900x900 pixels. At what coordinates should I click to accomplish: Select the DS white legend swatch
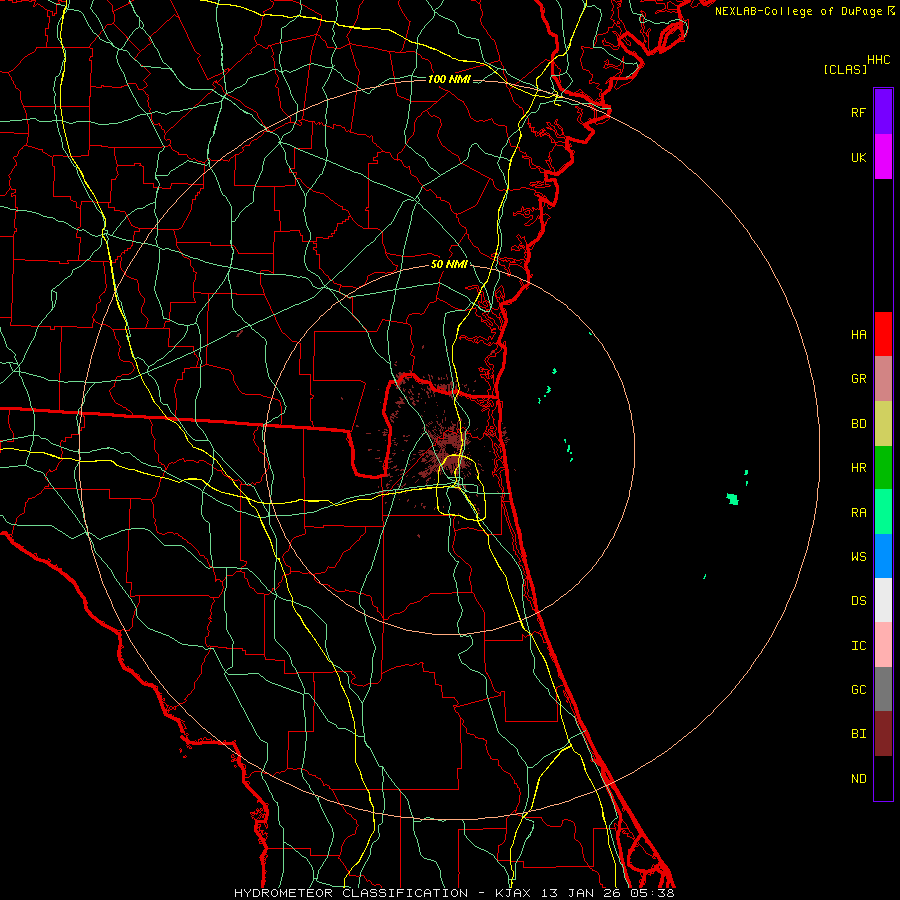[883, 600]
